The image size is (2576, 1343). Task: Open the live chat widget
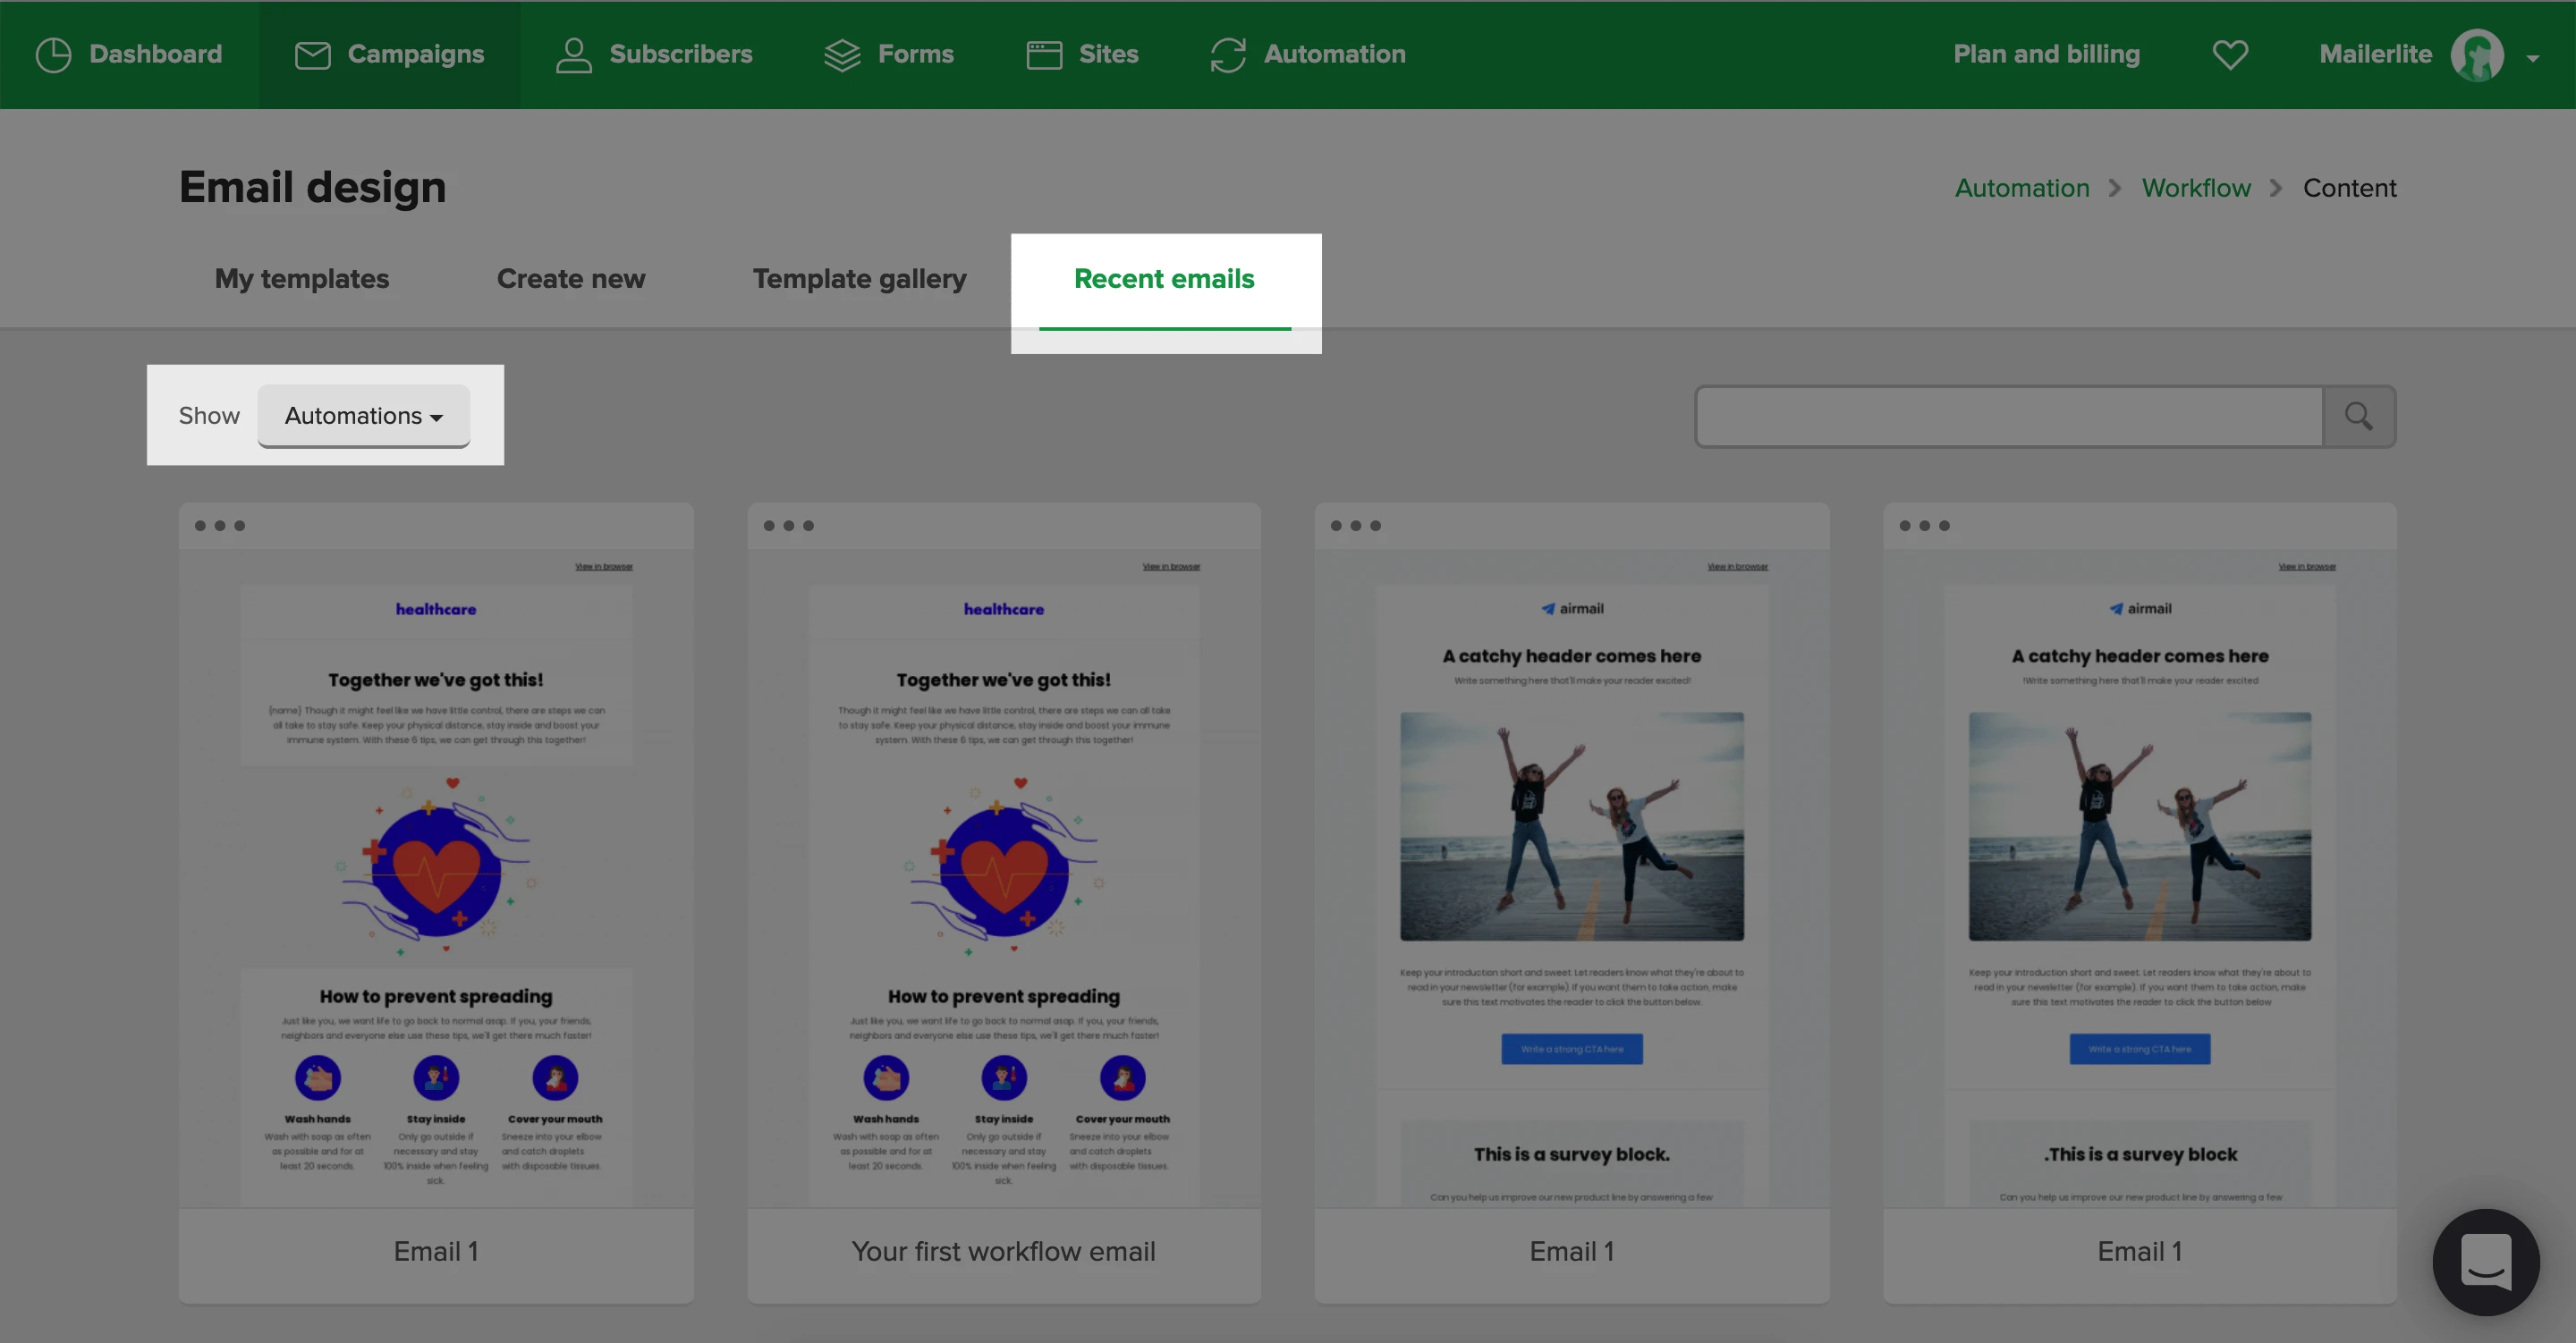[2485, 1261]
